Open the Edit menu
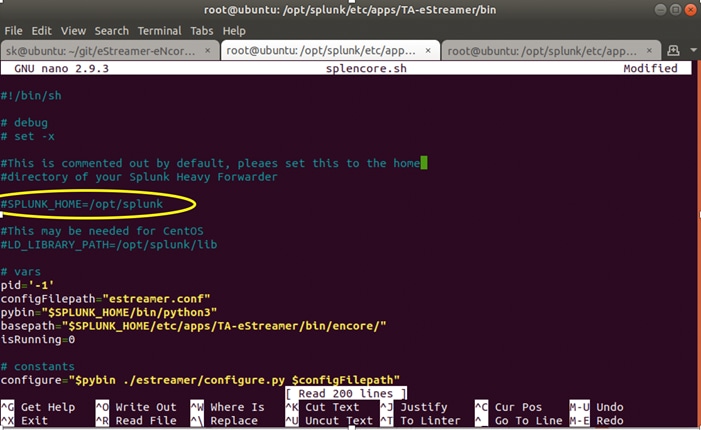Screen dimensions: 701x430 pos(42,31)
